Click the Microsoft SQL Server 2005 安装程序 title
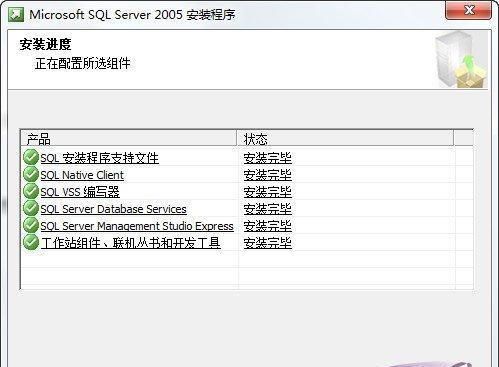 coord(132,15)
